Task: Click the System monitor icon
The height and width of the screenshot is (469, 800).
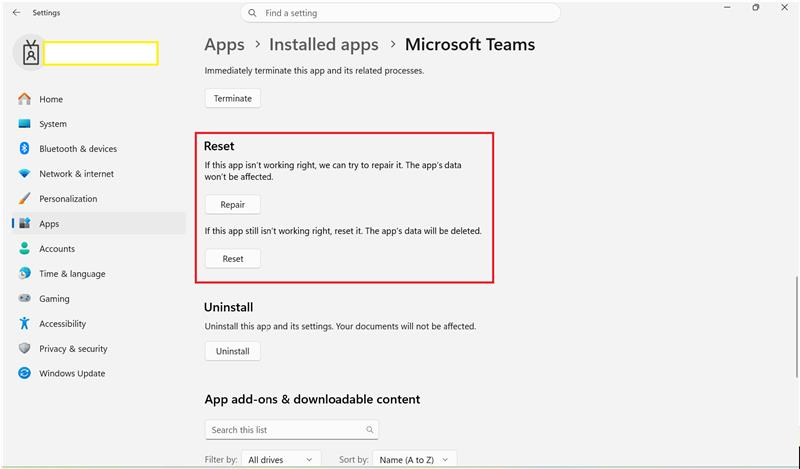Action: pyautogui.click(x=24, y=124)
